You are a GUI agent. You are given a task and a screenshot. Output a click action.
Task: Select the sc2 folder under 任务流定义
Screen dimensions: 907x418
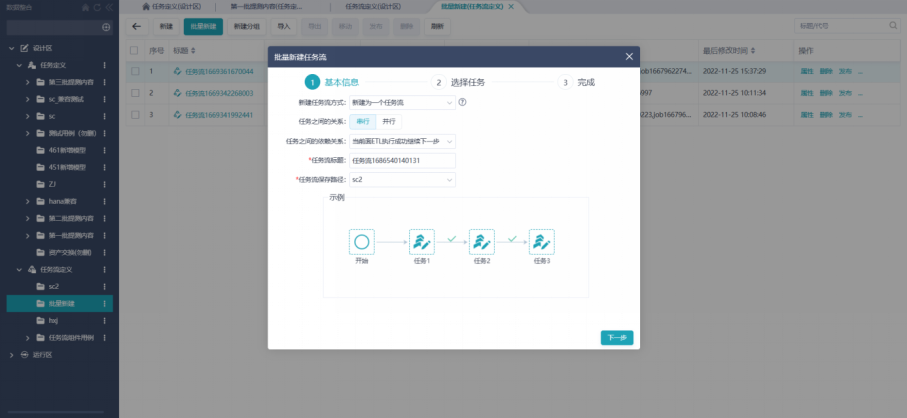(x=54, y=286)
